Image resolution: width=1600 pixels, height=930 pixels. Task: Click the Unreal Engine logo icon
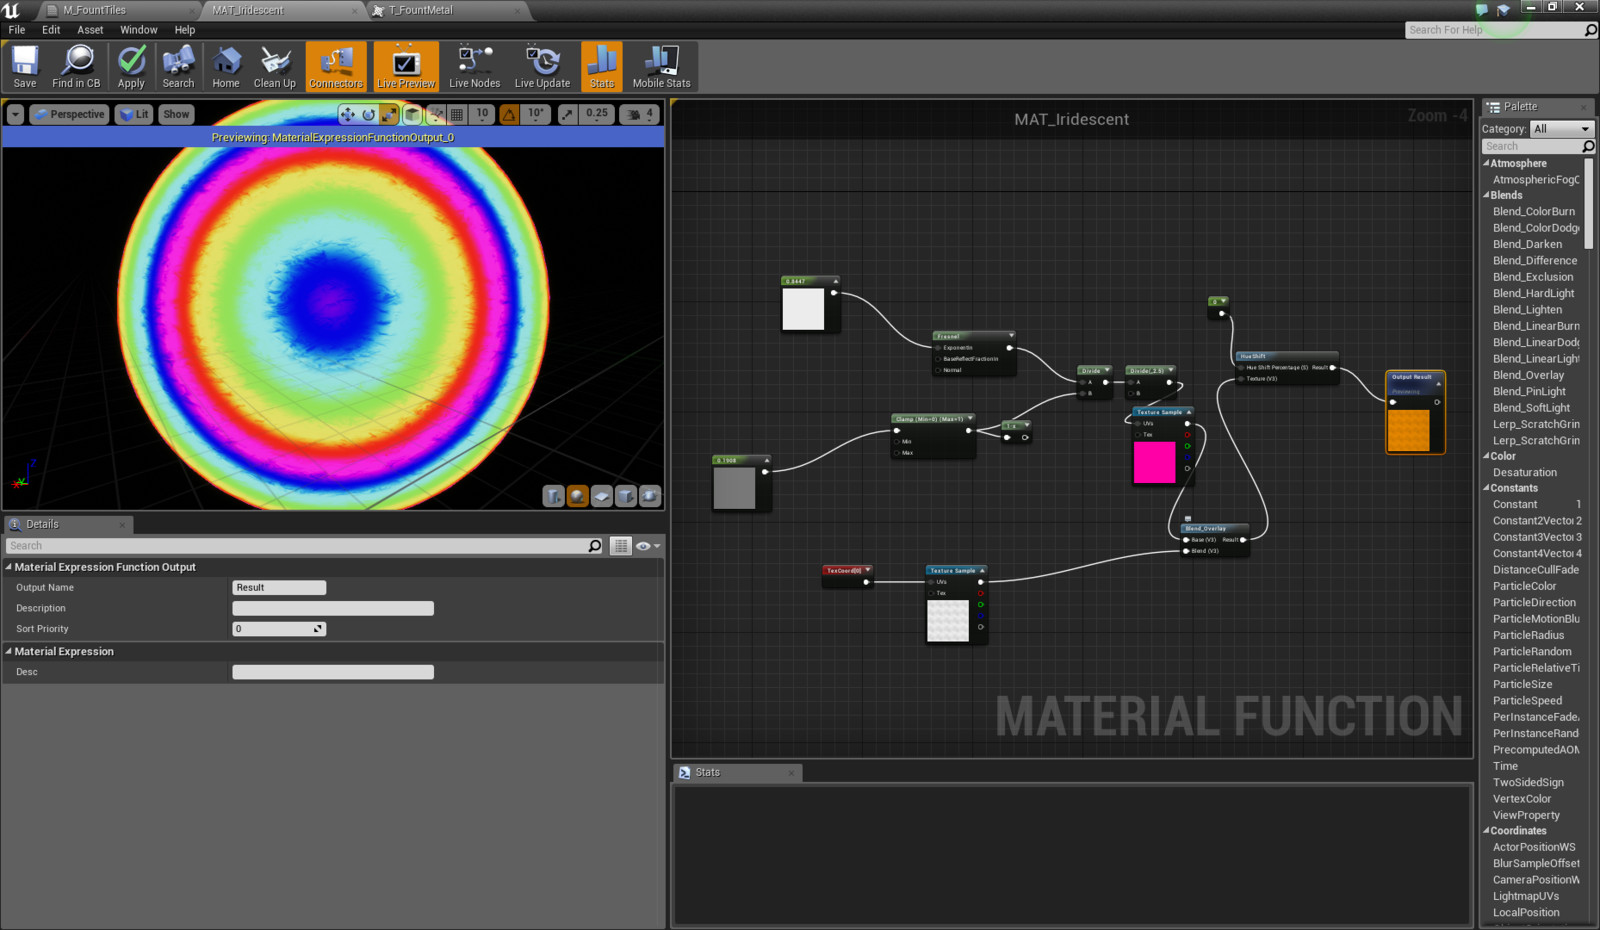[x=11, y=10]
